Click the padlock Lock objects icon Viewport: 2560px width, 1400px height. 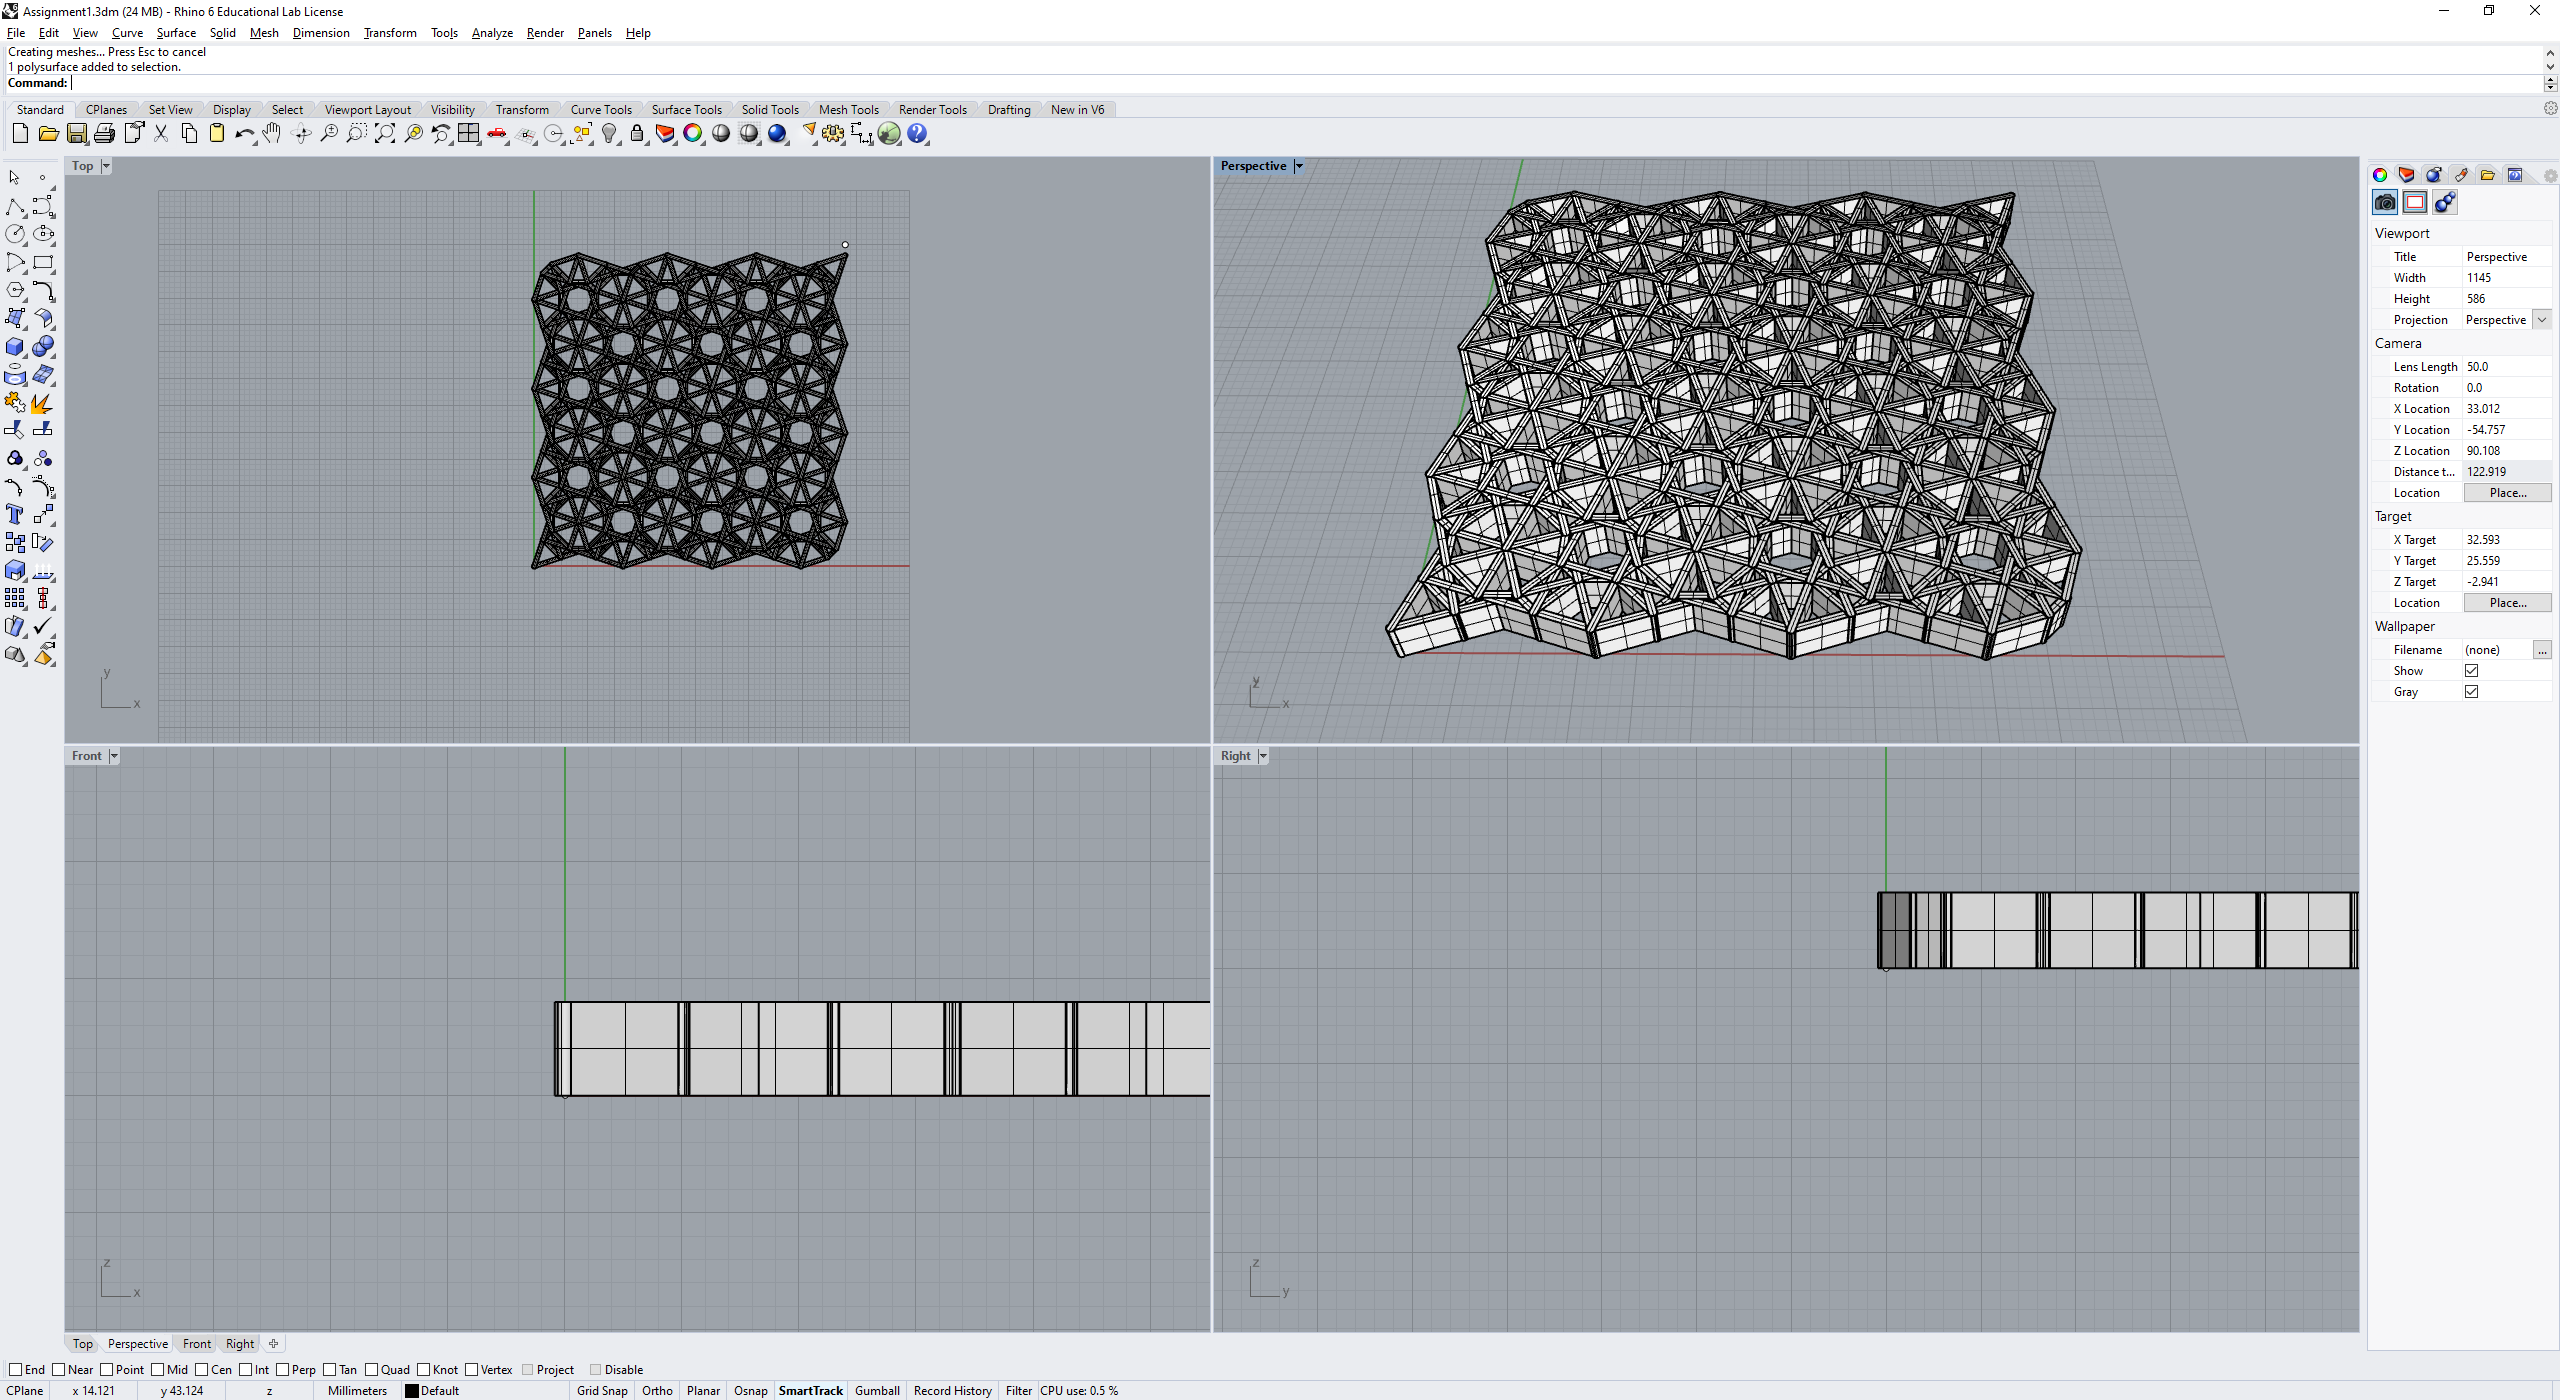(x=637, y=134)
